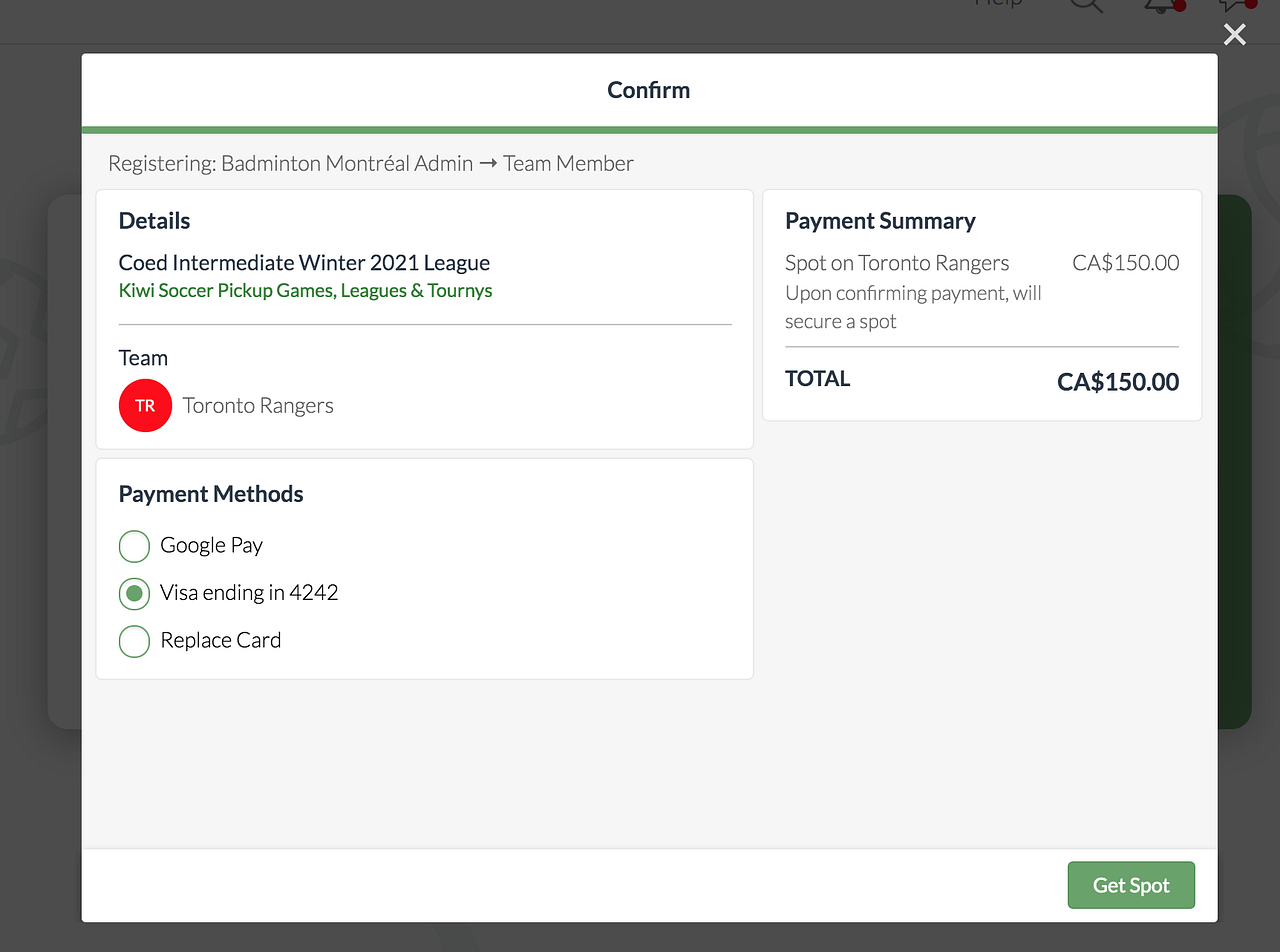Click the red TR team avatar
This screenshot has width=1280, height=952.
tap(145, 406)
